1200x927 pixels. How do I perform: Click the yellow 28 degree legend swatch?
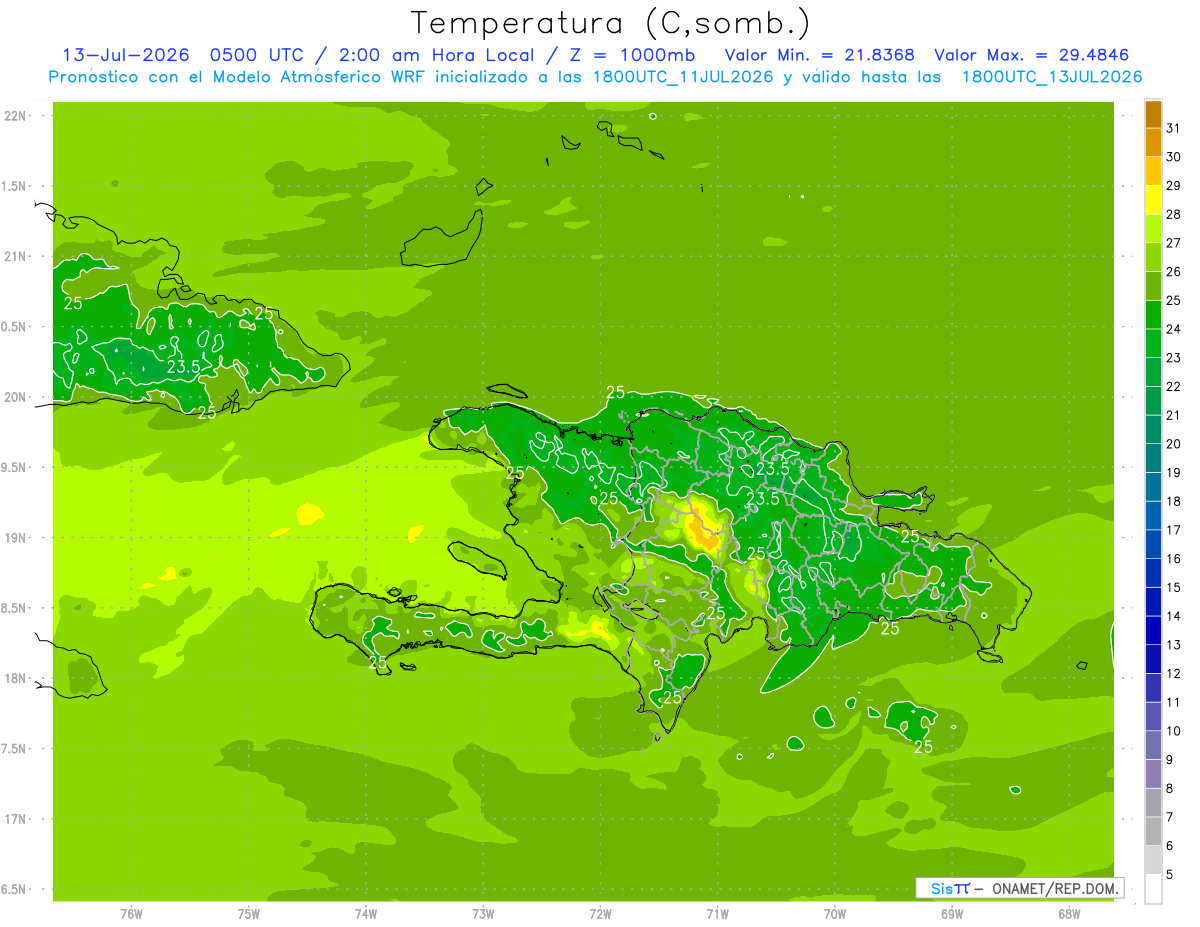point(1153,200)
